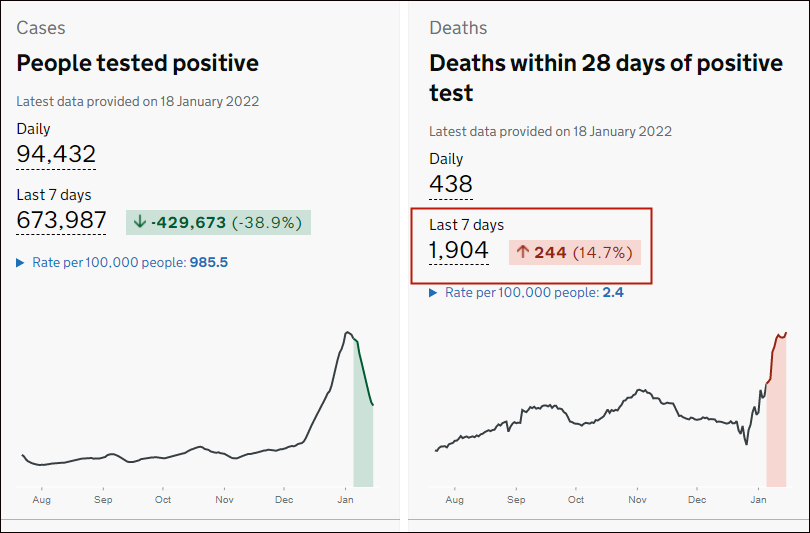810x533 pixels.
Task: Click green shaded area on cases chart
Action: pos(363,440)
